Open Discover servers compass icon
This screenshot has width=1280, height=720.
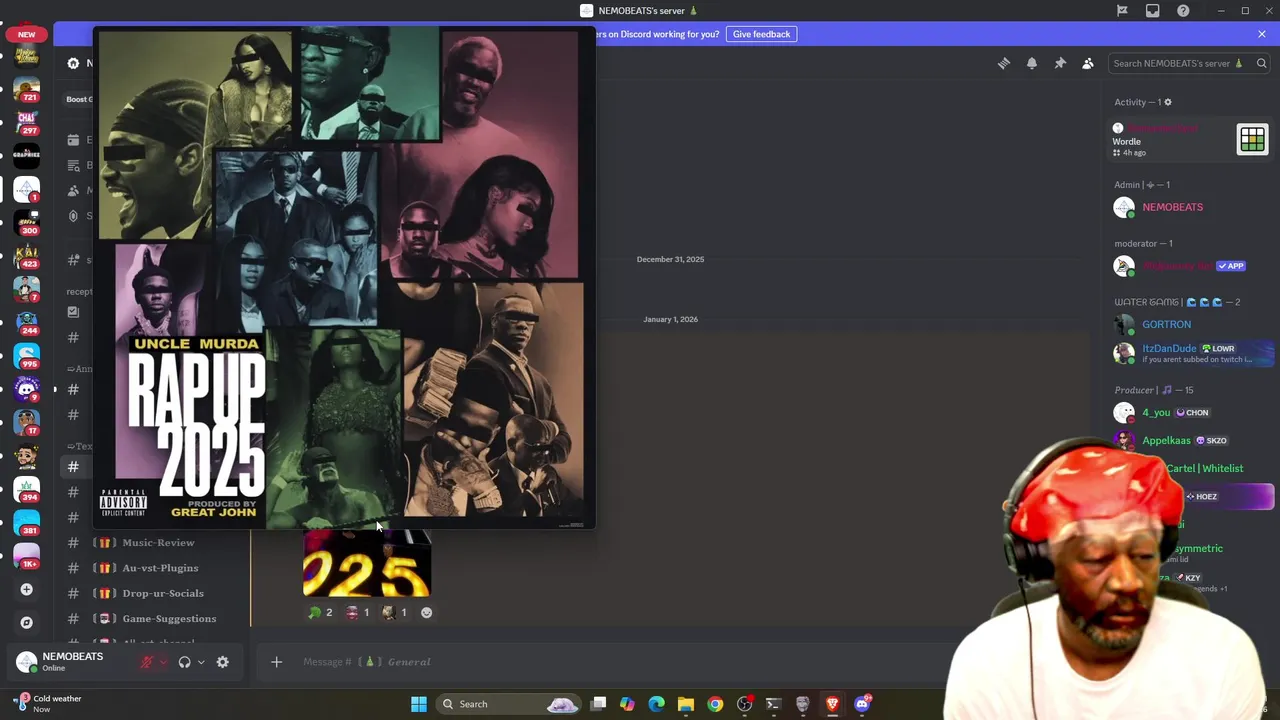[x=26, y=622]
